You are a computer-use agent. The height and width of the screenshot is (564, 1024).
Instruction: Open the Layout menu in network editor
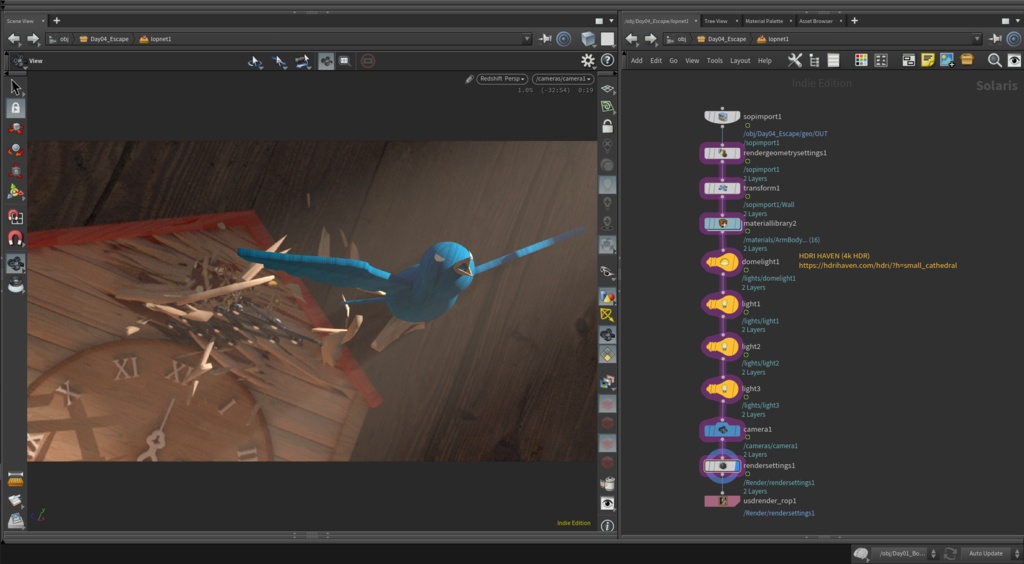[740, 61]
